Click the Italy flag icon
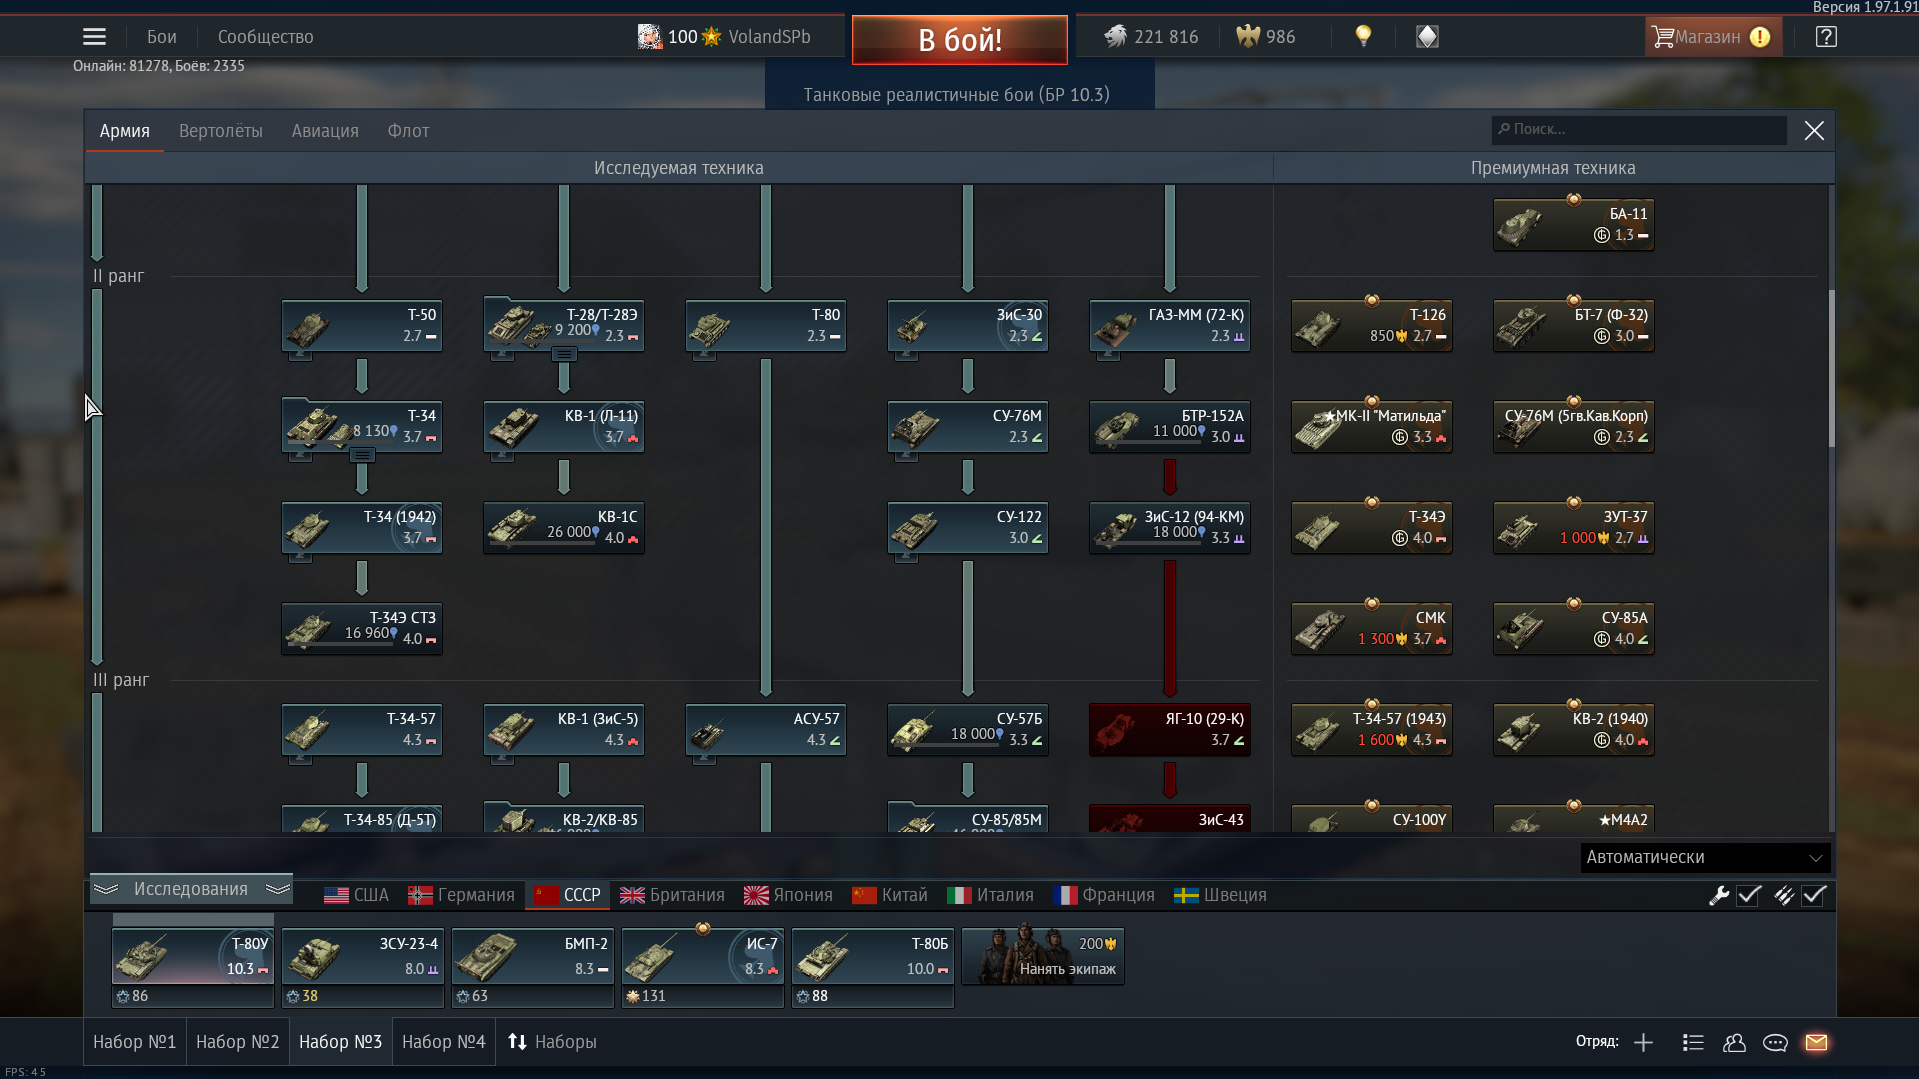1919x1079 pixels. [959, 895]
